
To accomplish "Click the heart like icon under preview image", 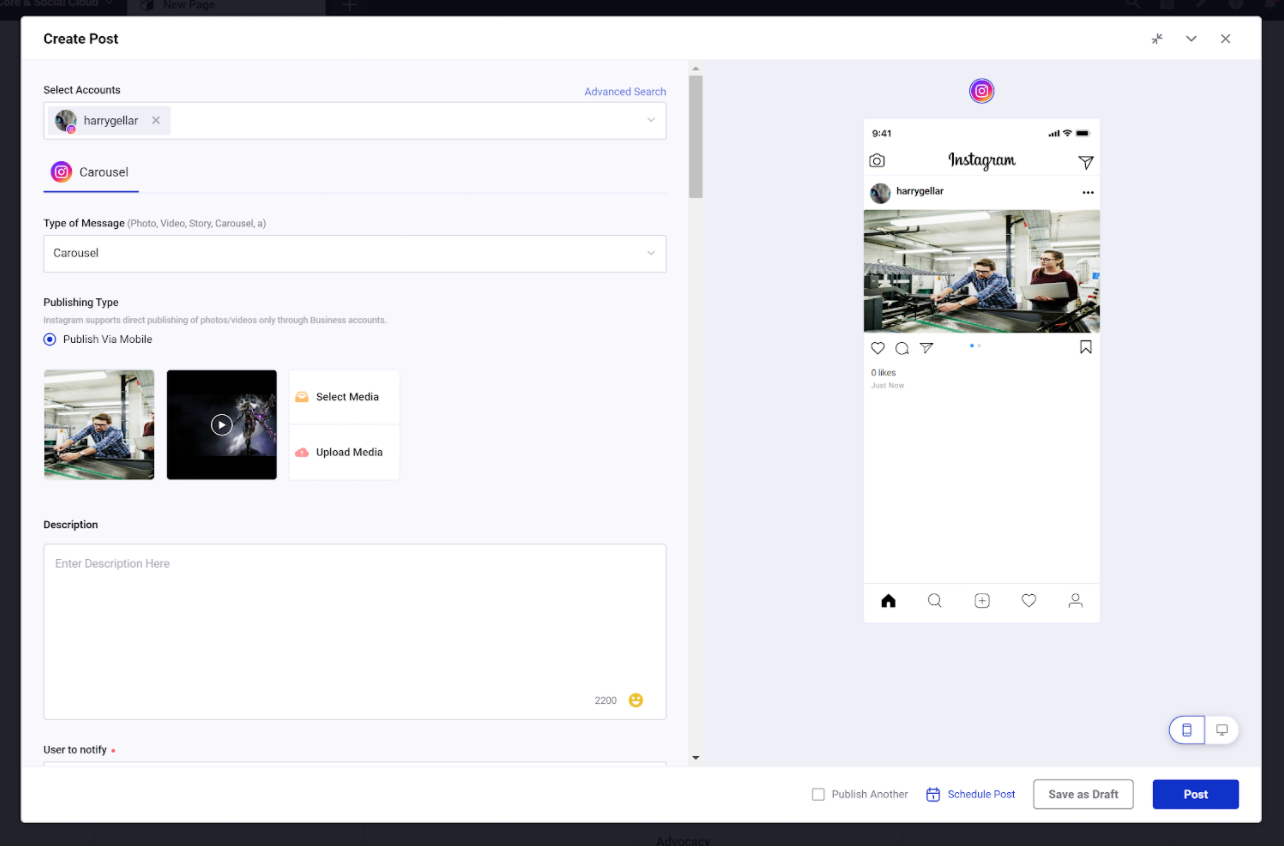I will click(x=878, y=348).
